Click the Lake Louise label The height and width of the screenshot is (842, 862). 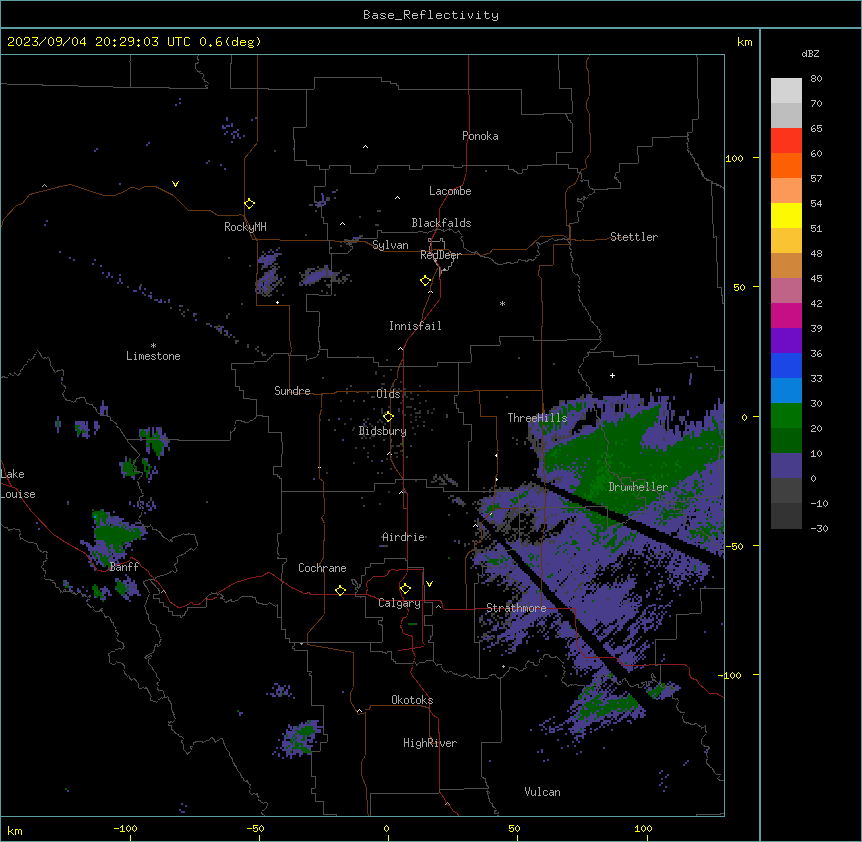click(16, 484)
